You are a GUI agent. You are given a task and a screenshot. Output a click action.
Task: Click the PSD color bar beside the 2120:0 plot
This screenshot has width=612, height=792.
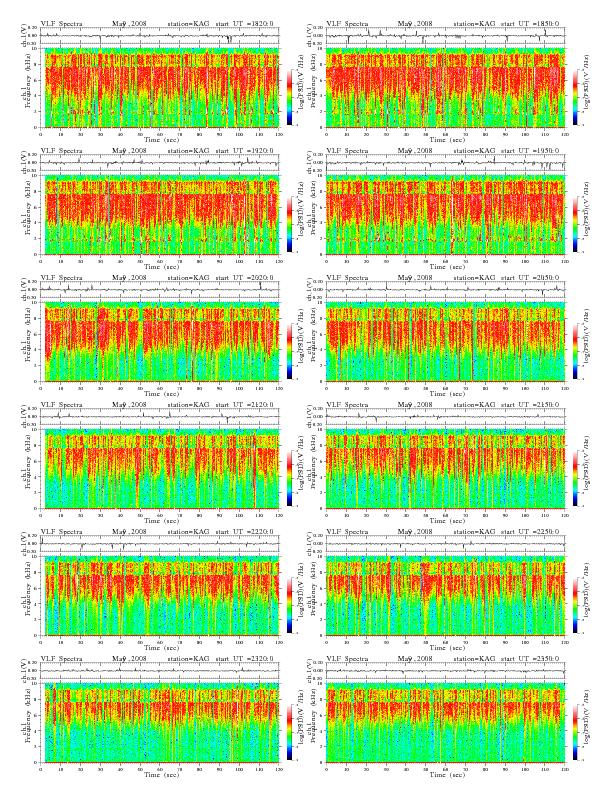pyautogui.click(x=289, y=478)
